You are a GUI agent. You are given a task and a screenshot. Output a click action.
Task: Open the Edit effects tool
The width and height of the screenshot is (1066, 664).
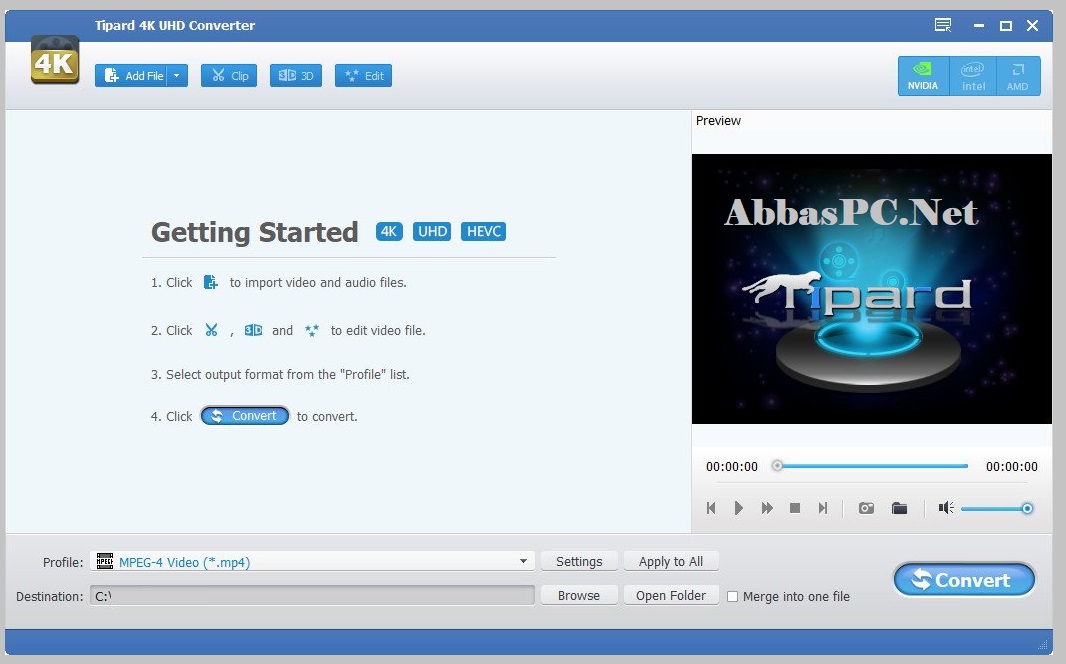pos(363,75)
